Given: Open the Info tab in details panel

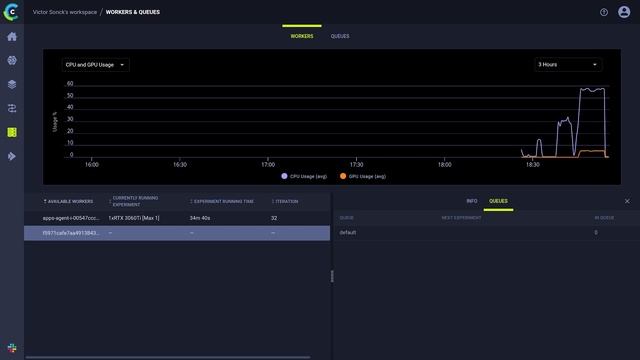Looking at the screenshot, I should (x=471, y=201).
